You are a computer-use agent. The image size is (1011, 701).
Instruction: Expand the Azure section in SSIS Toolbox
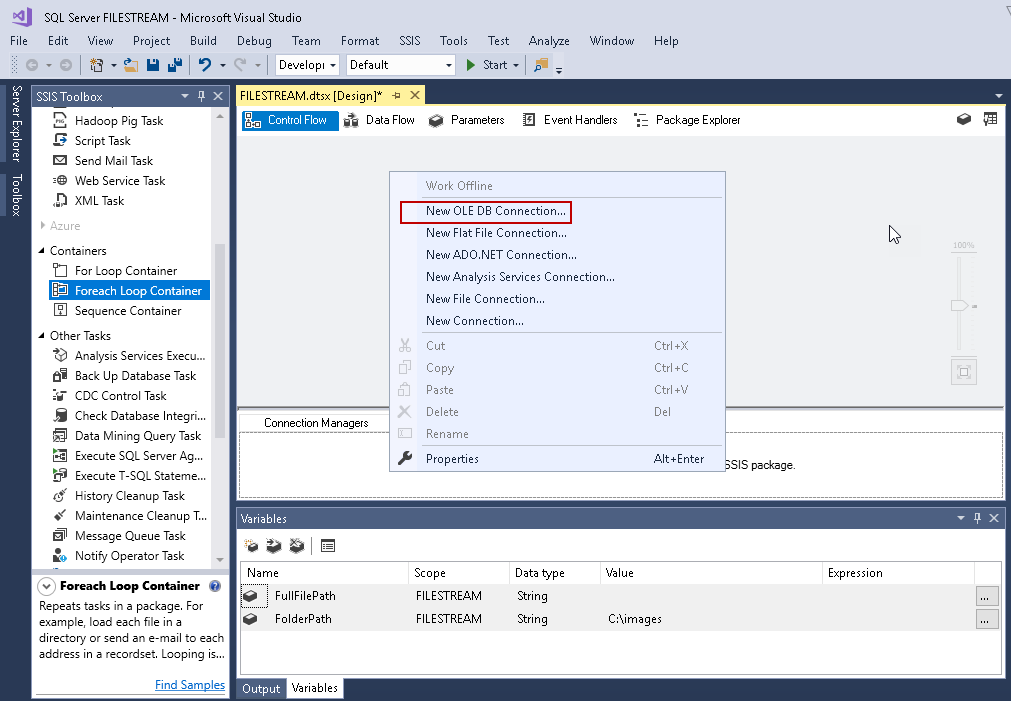point(42,226)
